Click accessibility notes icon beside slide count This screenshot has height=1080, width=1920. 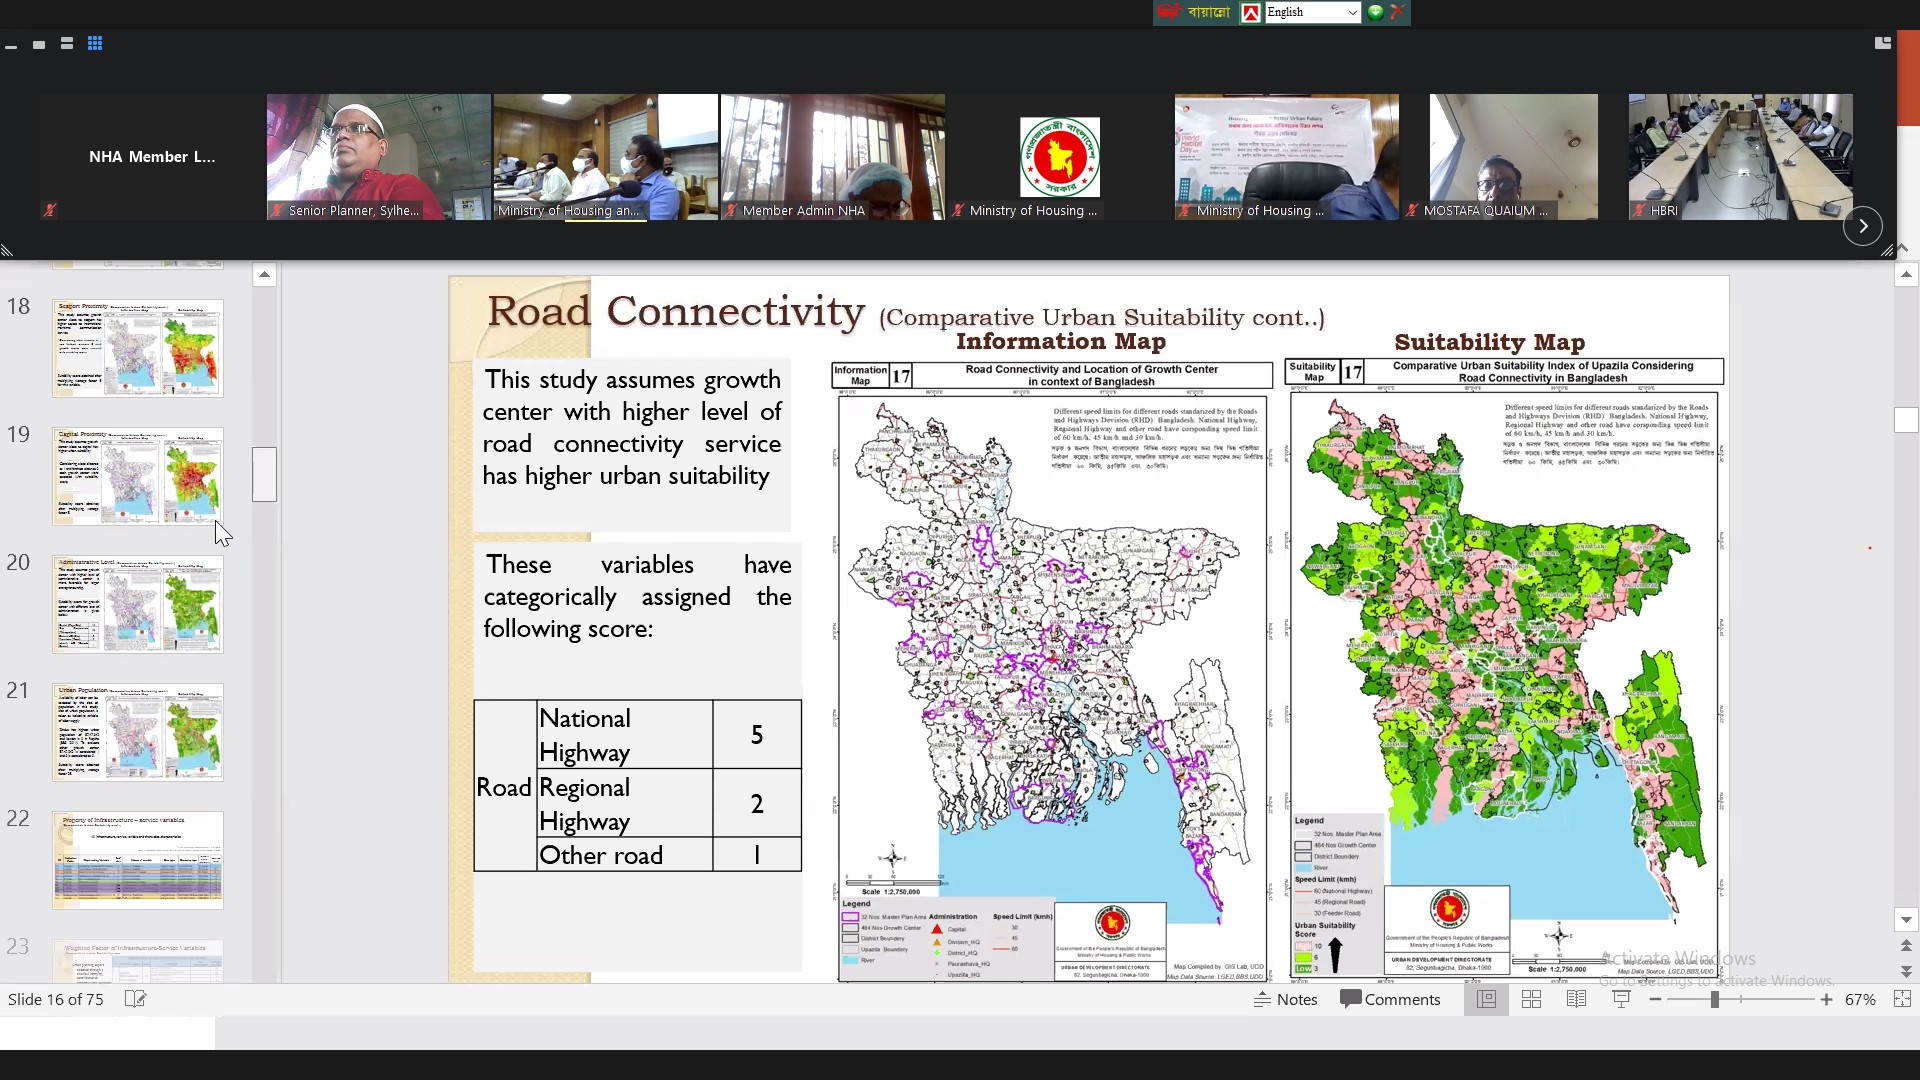pos(135,1000)
